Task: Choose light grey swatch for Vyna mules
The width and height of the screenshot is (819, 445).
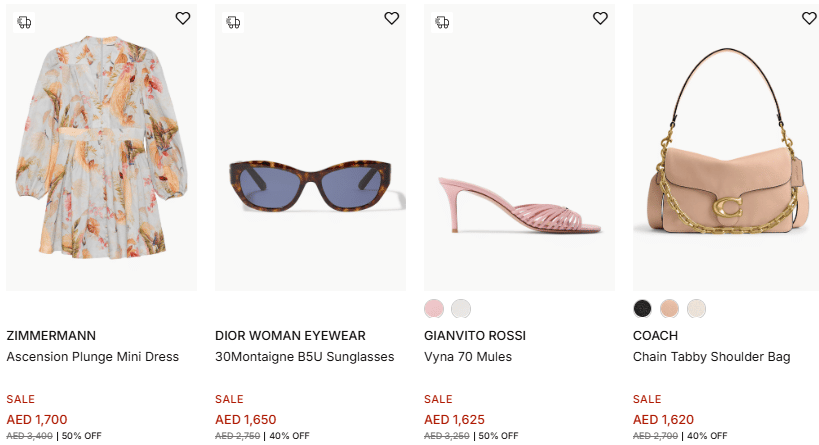Action: pos(460,308)
